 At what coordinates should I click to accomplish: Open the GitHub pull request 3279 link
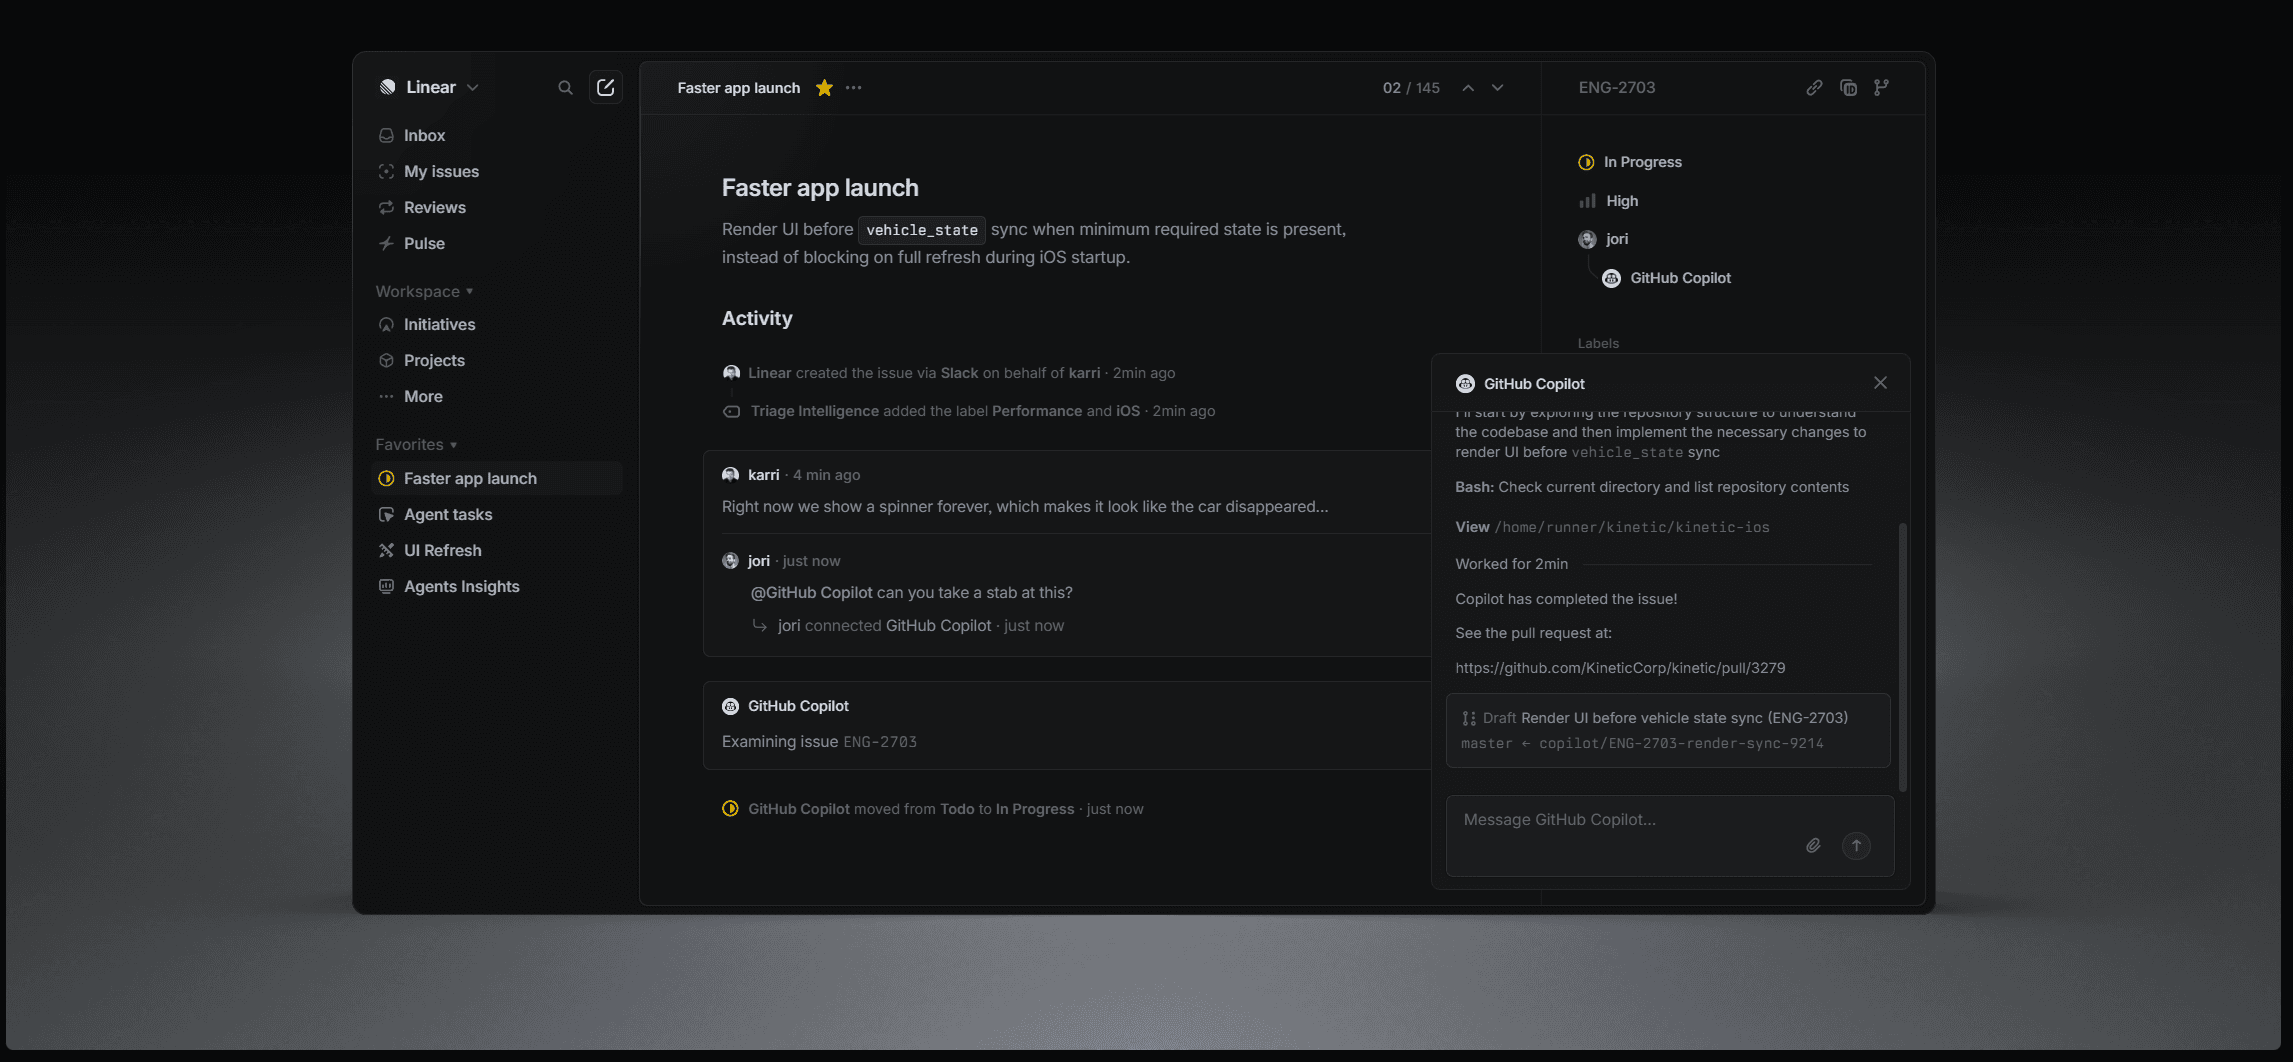click(1620, 668)
